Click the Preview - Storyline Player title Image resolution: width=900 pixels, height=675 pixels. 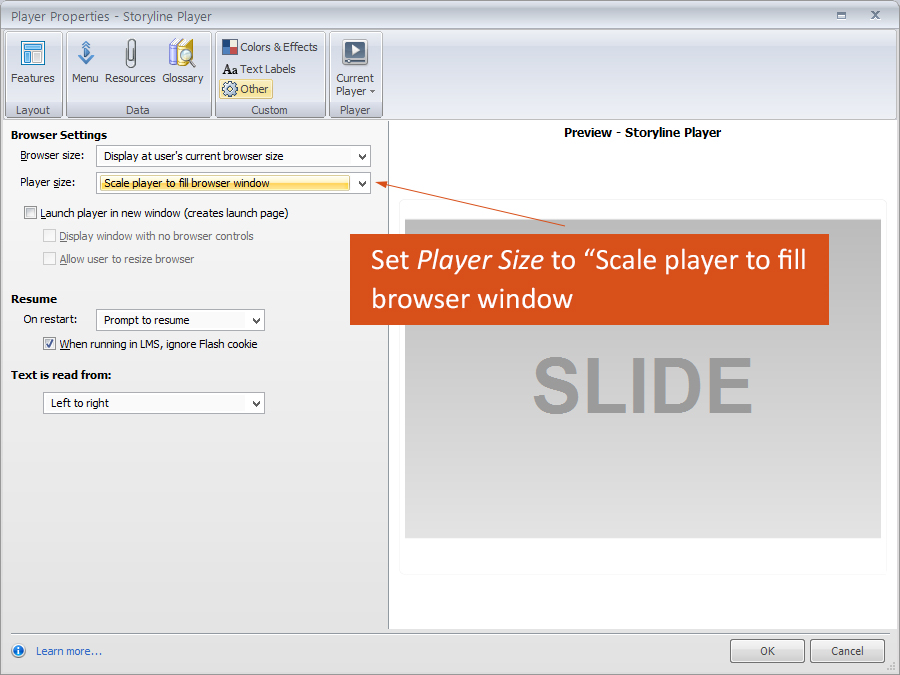click(642, 133)
